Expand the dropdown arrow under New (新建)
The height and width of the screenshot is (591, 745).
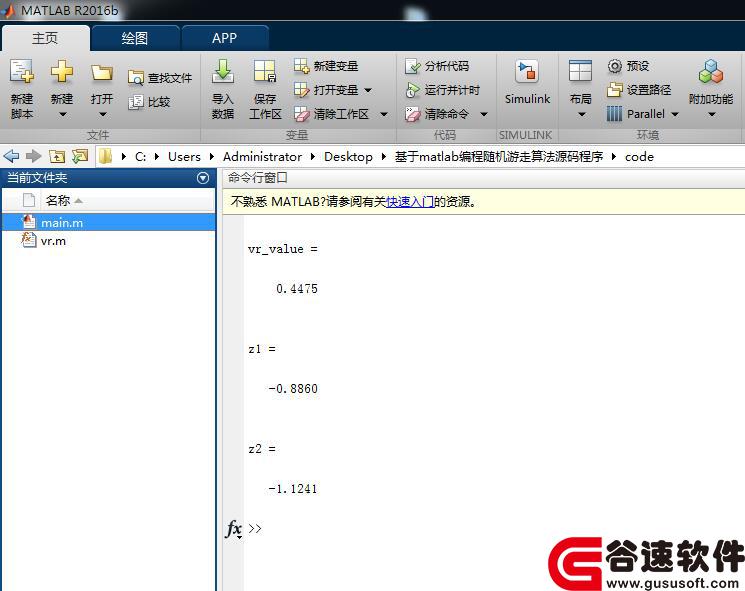pyautogui.click(x=62, y=114)
